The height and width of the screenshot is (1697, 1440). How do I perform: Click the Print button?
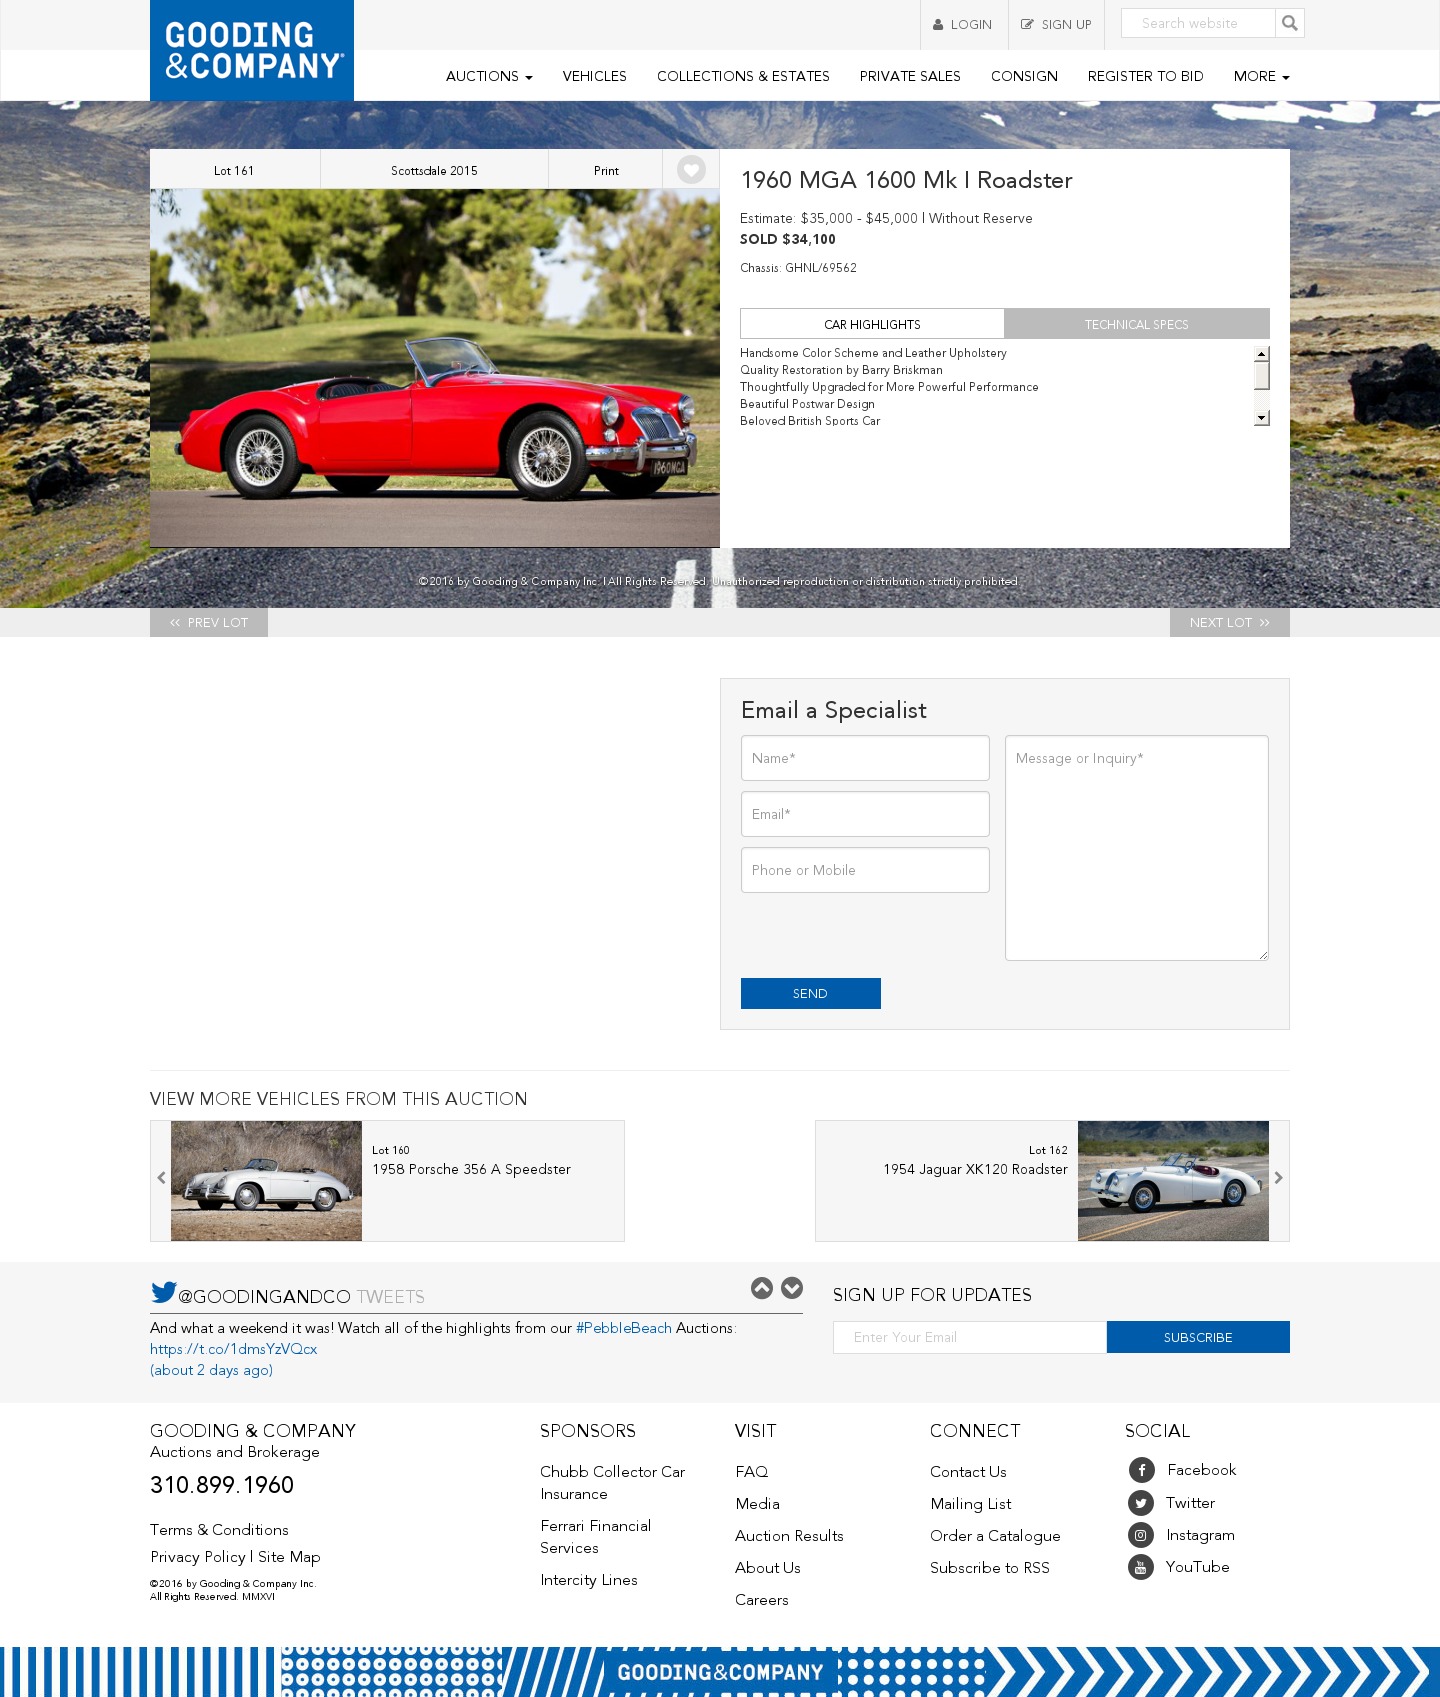pos(606,170)
